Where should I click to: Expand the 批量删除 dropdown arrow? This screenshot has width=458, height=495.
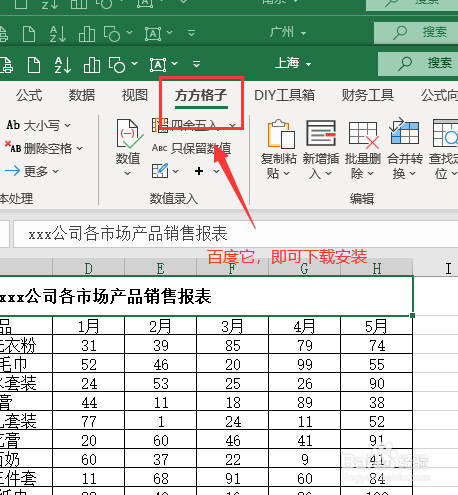[x=370, y=173]
